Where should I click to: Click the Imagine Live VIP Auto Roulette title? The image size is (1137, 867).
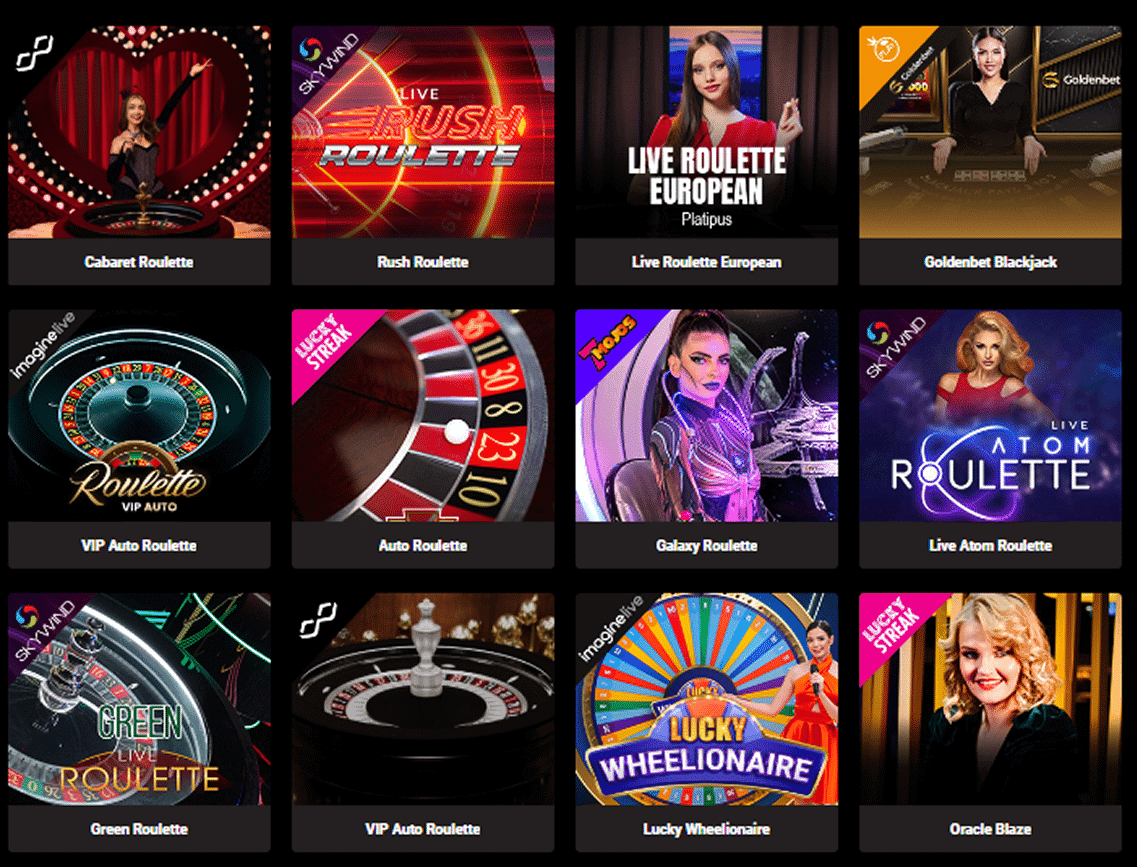point(139,545)
